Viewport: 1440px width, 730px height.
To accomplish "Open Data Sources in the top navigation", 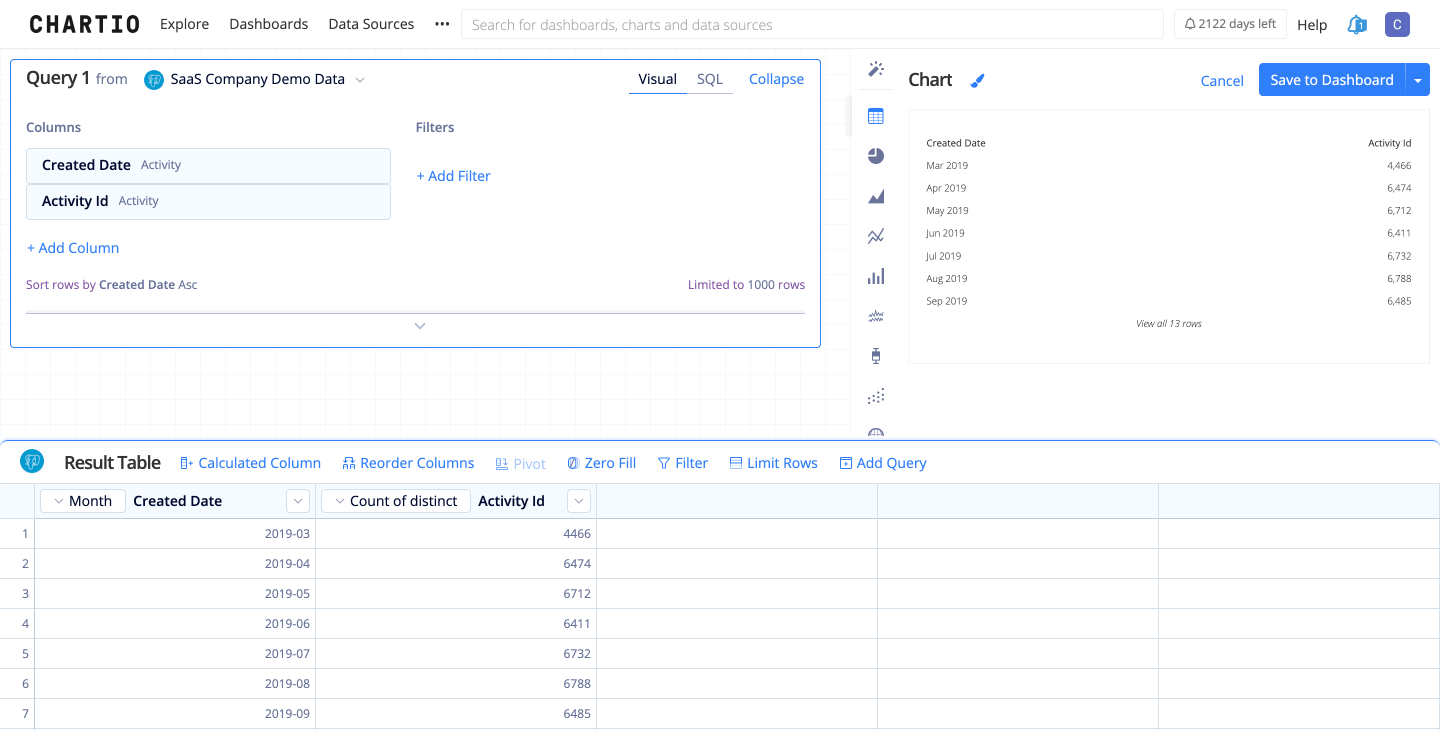I will coord(371,24).
